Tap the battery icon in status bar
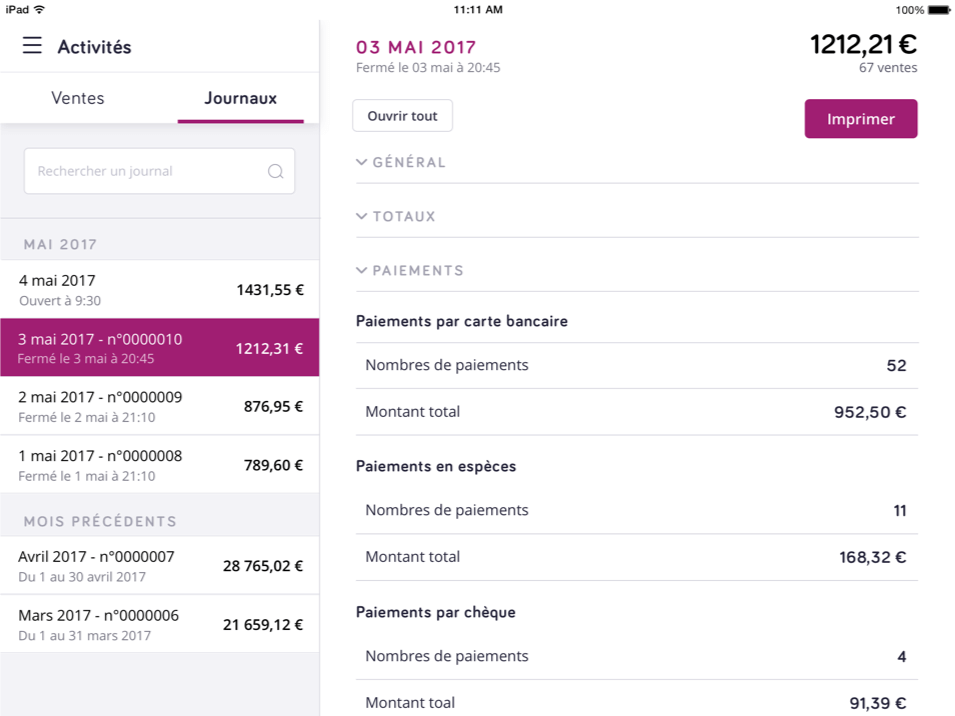This screenshot has height=716, width=955. pyautogui.click(x=938, y=9)
